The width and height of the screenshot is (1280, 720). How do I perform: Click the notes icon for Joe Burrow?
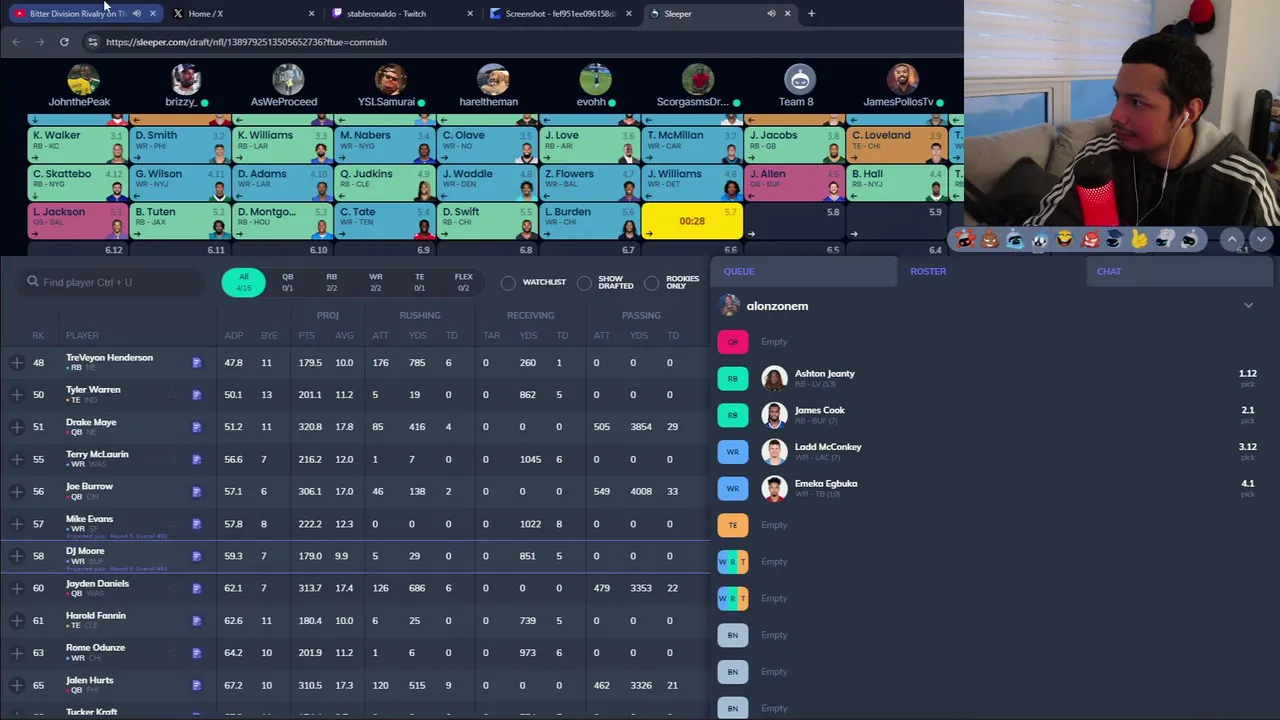click(197, 491)
